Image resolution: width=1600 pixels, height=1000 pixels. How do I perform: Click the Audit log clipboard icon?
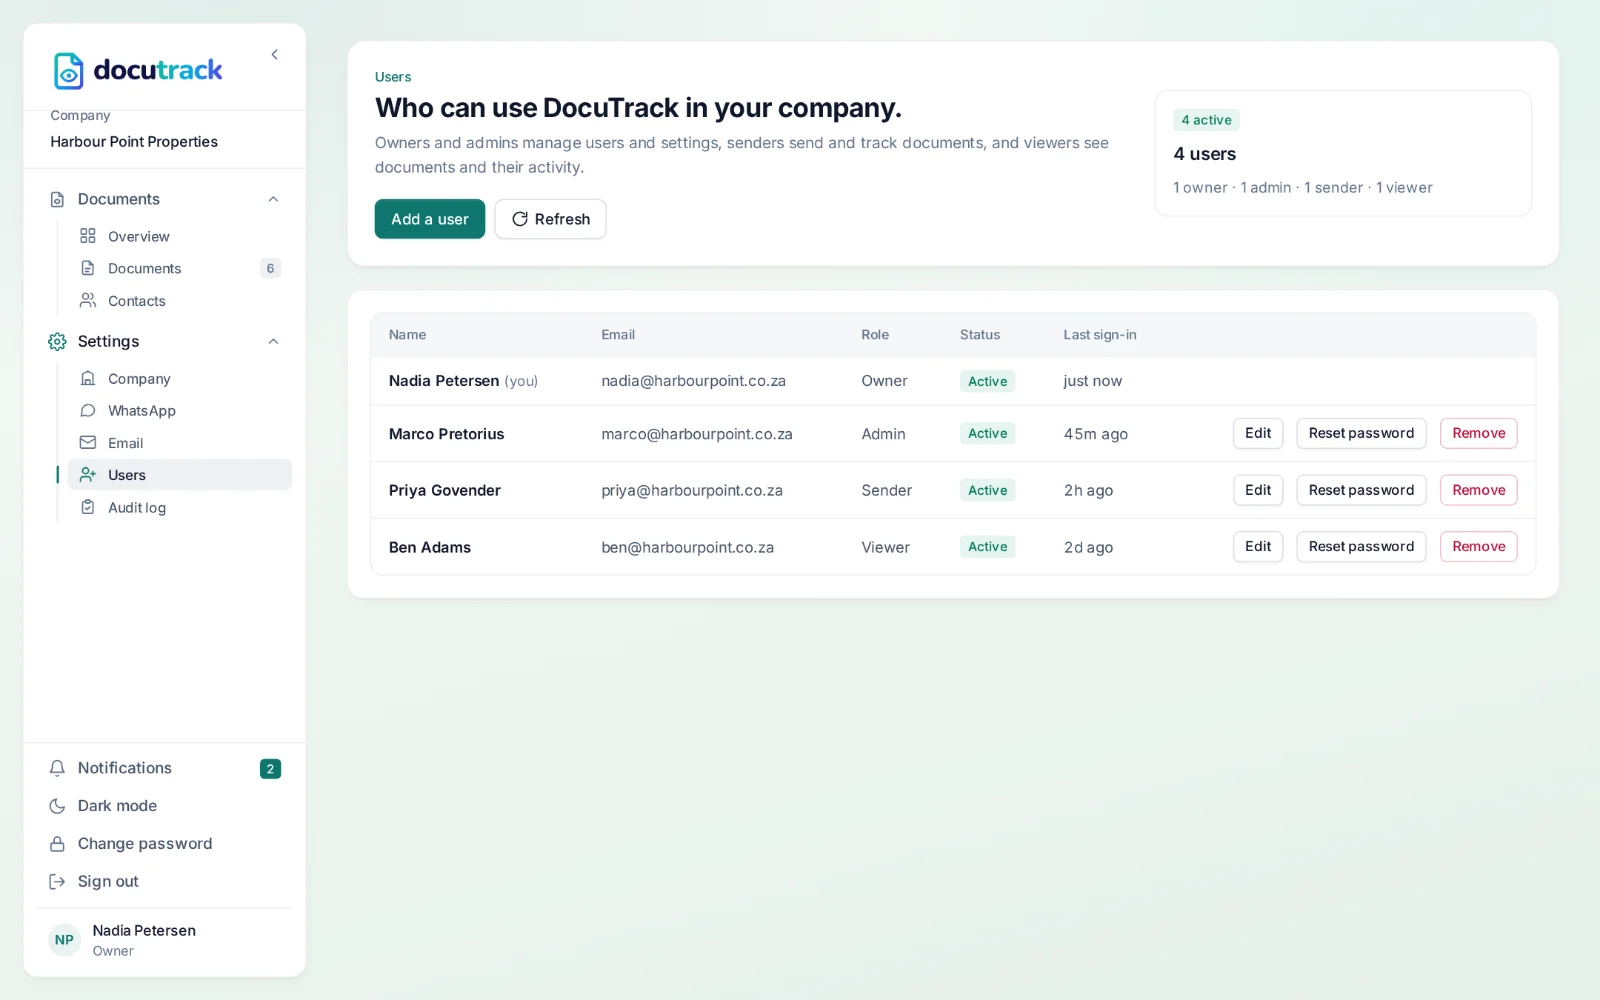tap(88, 507)
